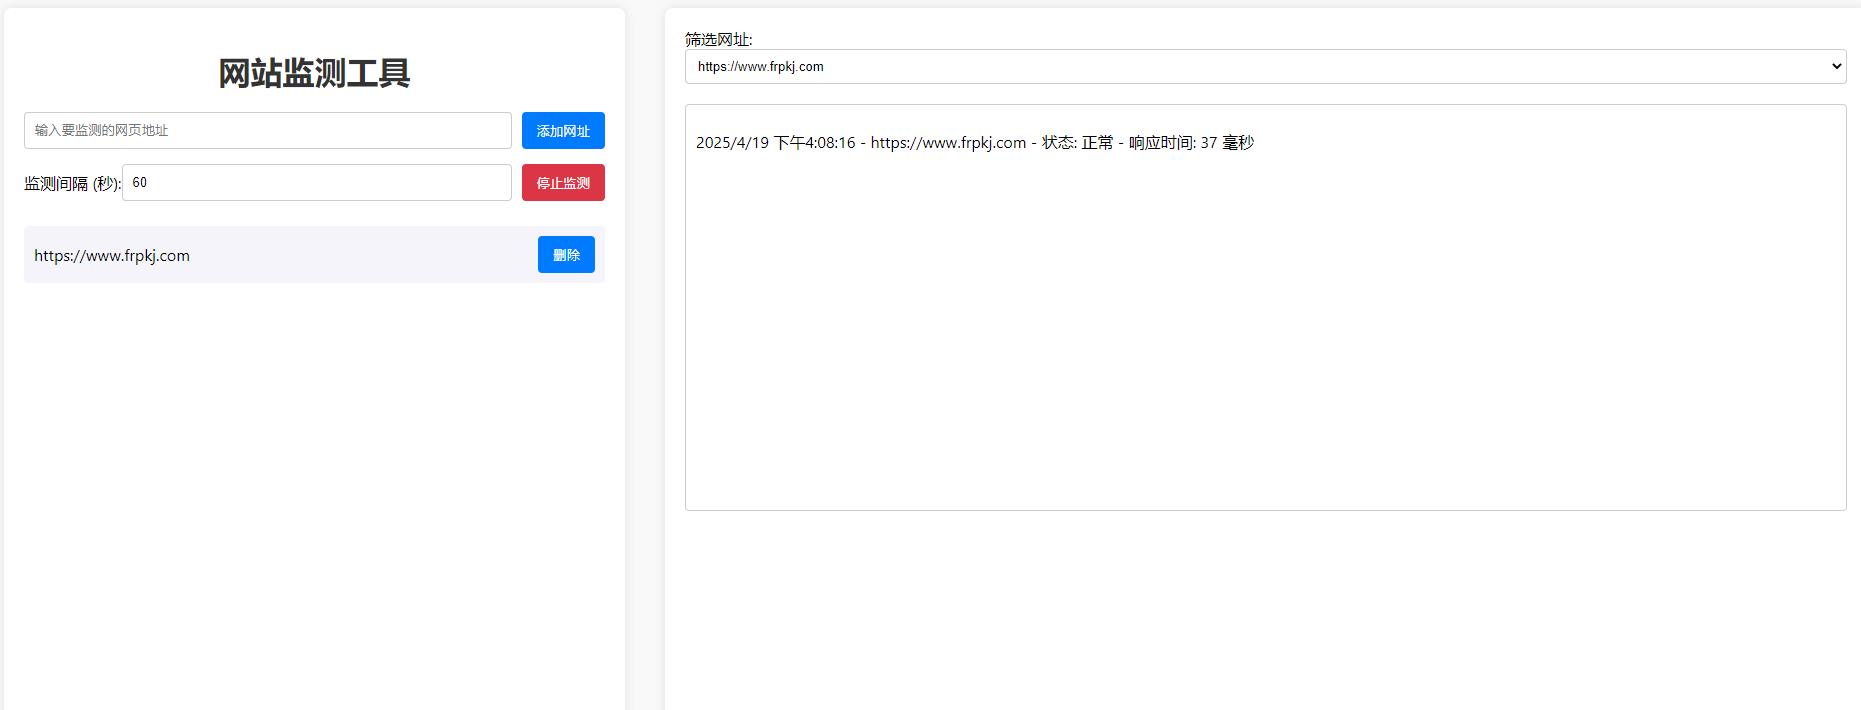Stop monitoring with the 停止监测 button

tap(563, 183)
